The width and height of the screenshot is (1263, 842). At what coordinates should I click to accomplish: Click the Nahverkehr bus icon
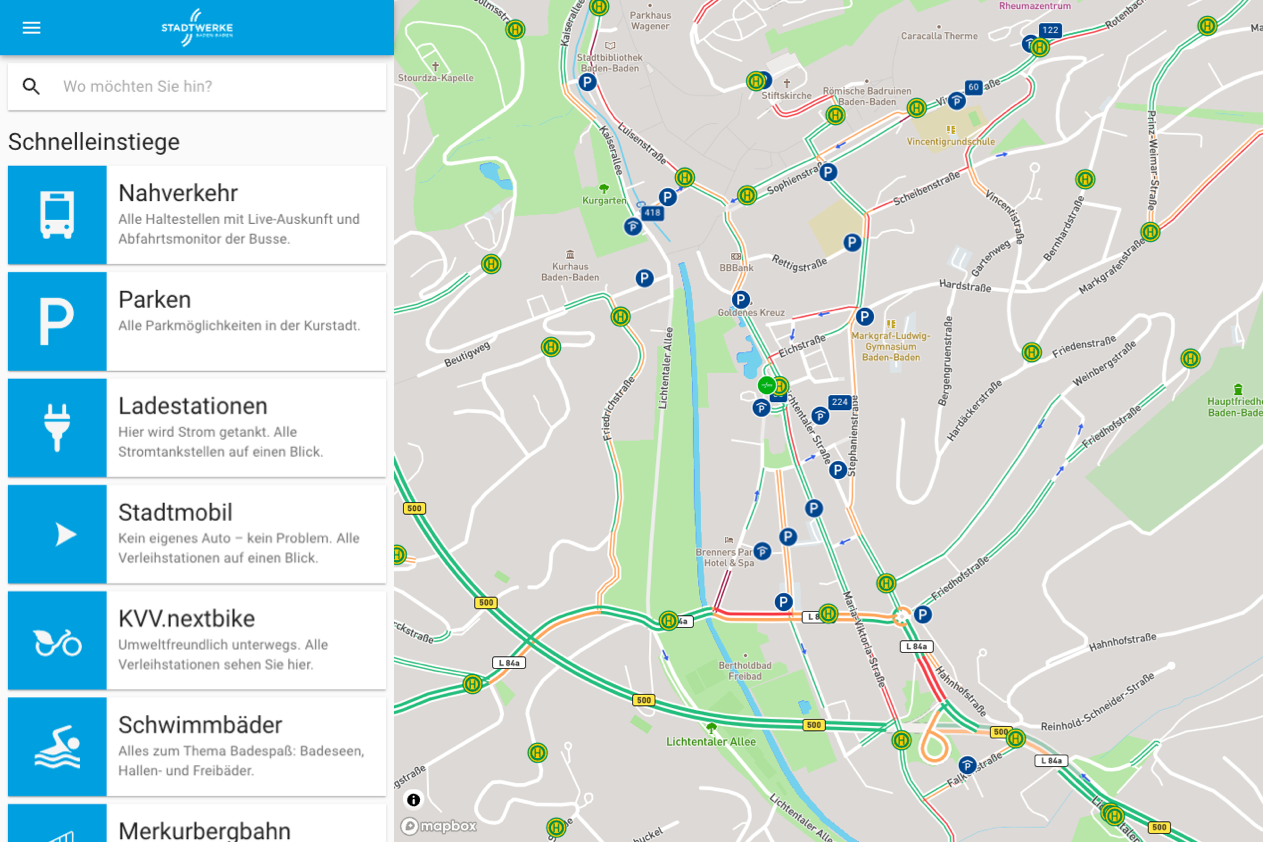57,215
